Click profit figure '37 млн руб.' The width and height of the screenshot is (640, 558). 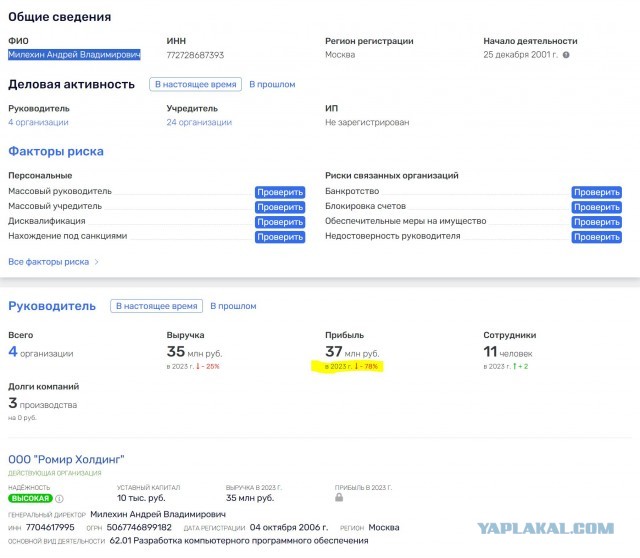[x=352, y=352]
